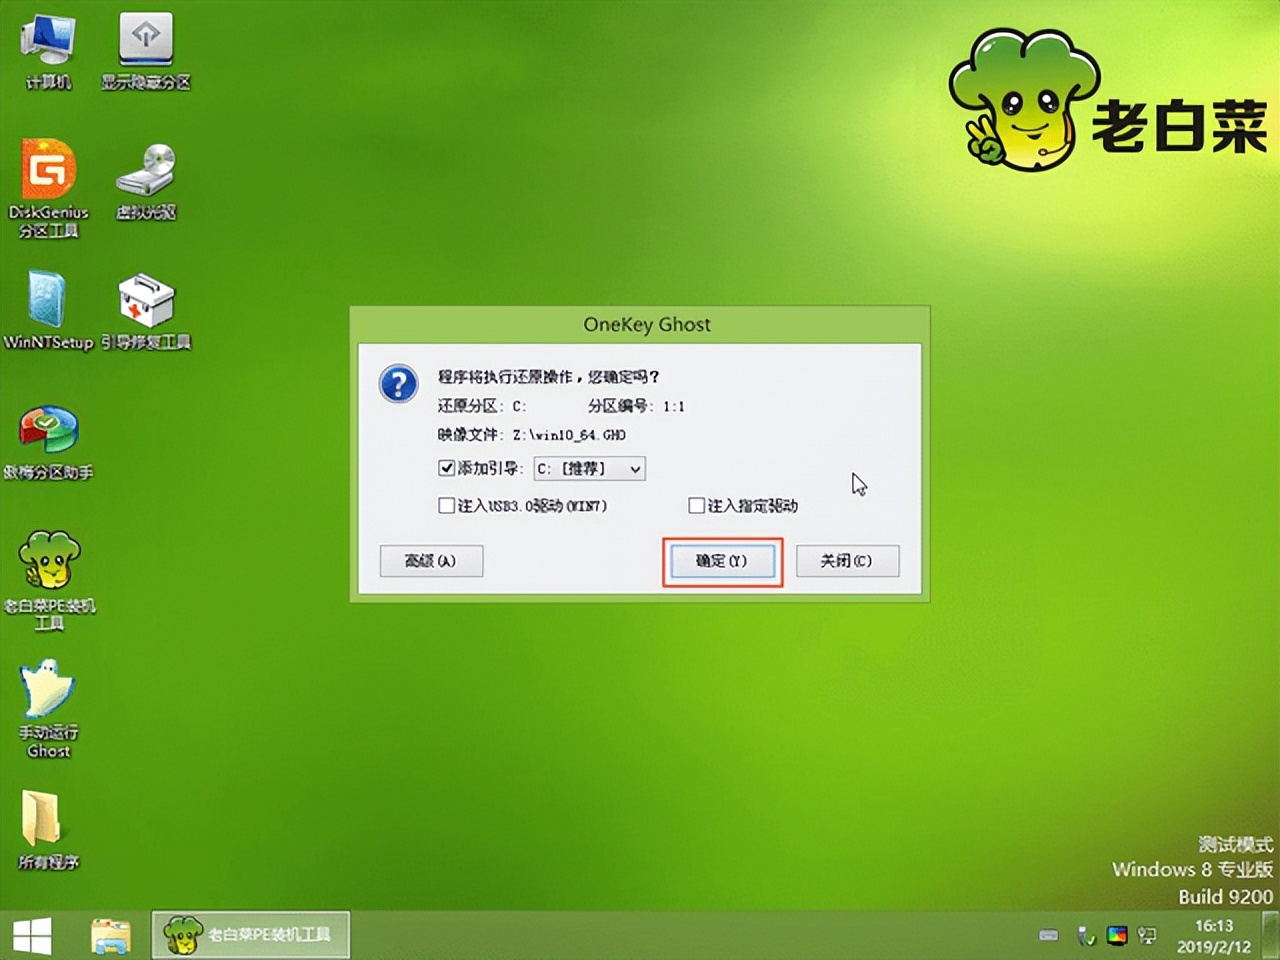Select the 老白菜PE装机工具 taskbar entry
The width and height of the screenshot is (1280, 960).
click(x=250, y=934)
